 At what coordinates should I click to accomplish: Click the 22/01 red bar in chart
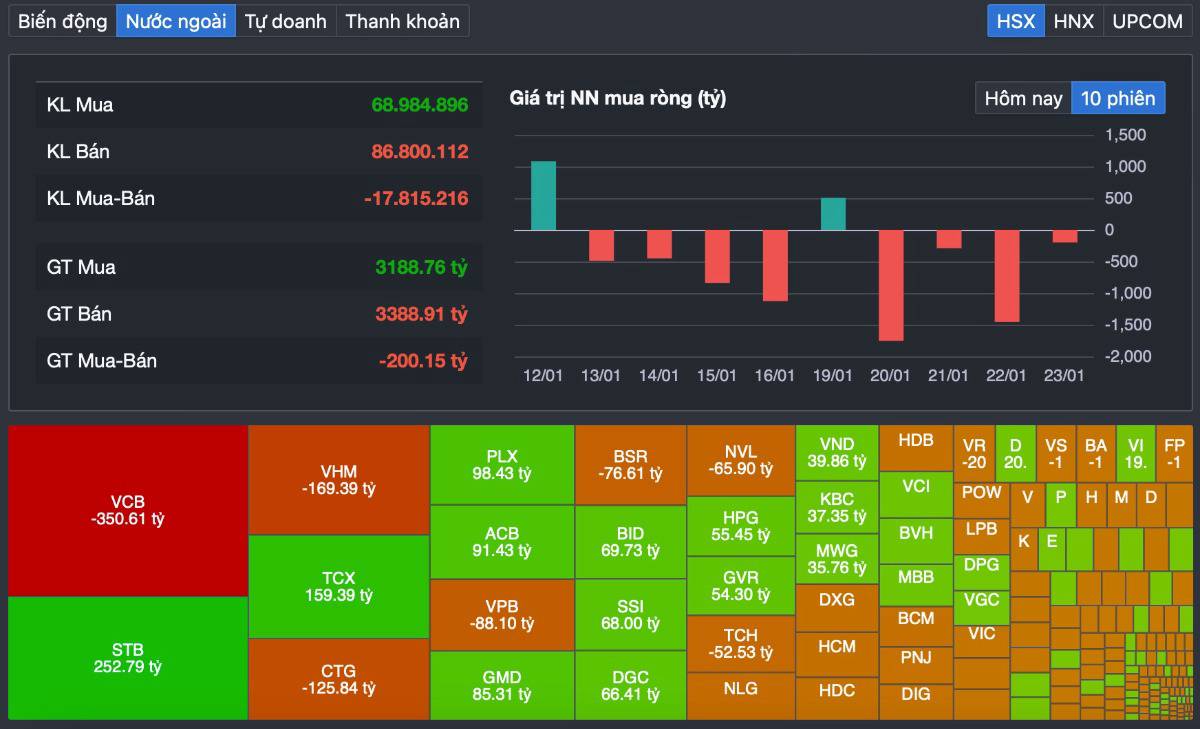(1007, 276)
